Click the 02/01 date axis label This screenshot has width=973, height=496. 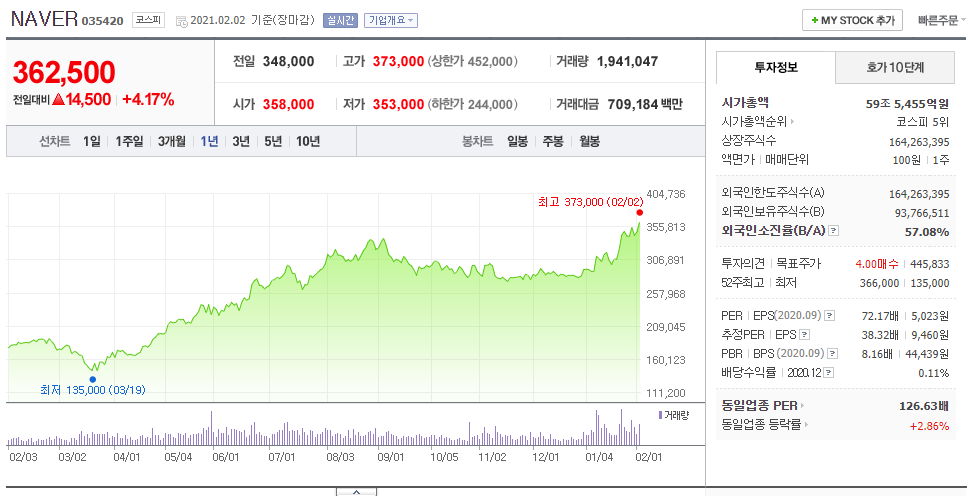[648, 458]
